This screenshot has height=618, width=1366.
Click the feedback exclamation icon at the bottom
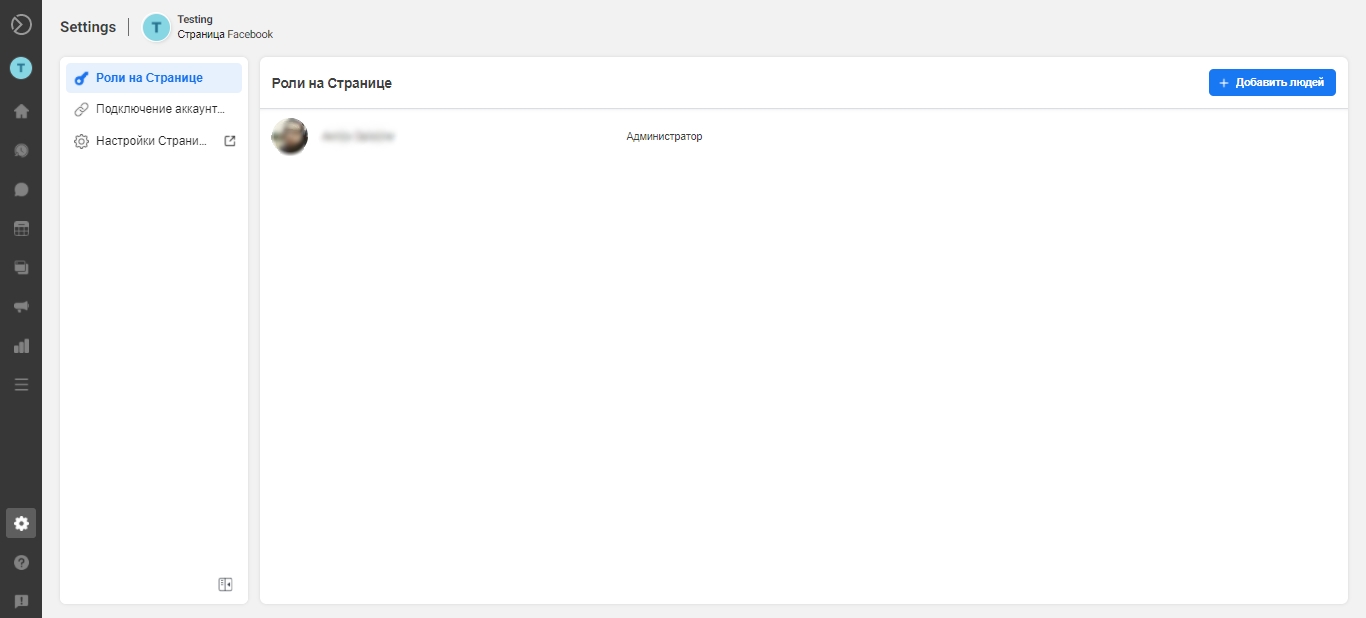click(21, 601)
